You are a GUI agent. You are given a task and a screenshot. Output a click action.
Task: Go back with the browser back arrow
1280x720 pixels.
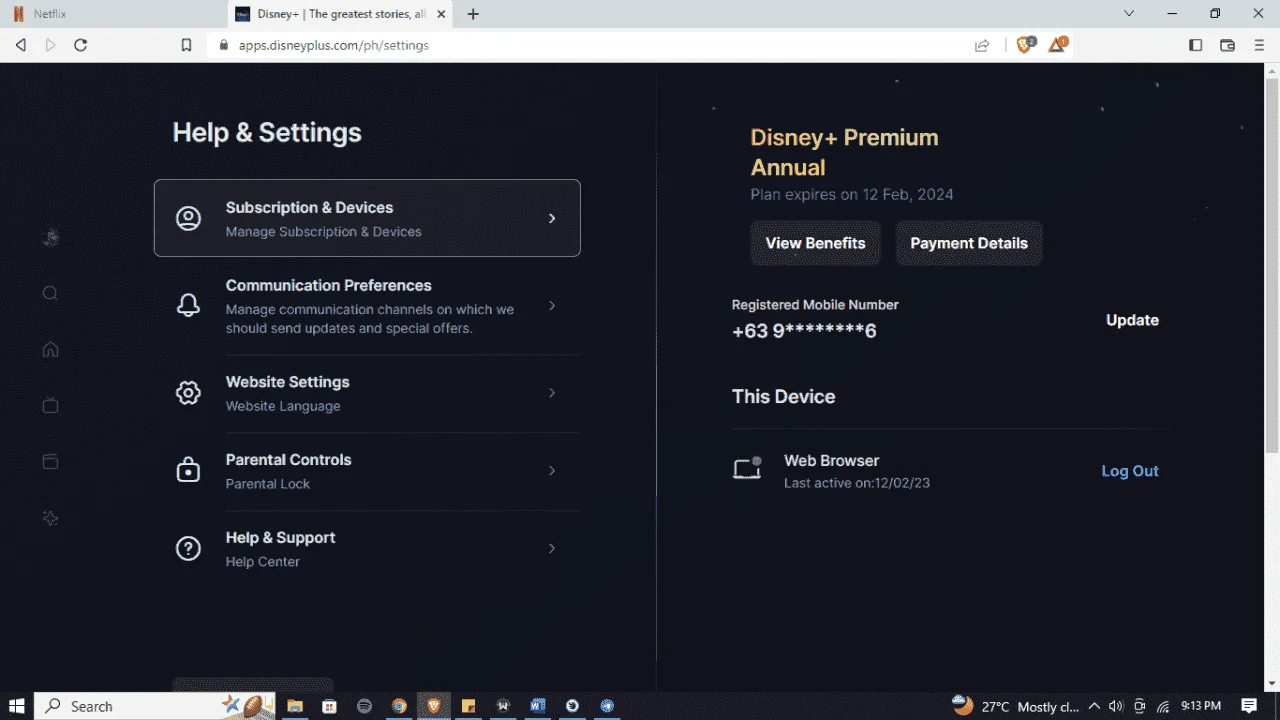pyautogui.click(x=21, y=45)
